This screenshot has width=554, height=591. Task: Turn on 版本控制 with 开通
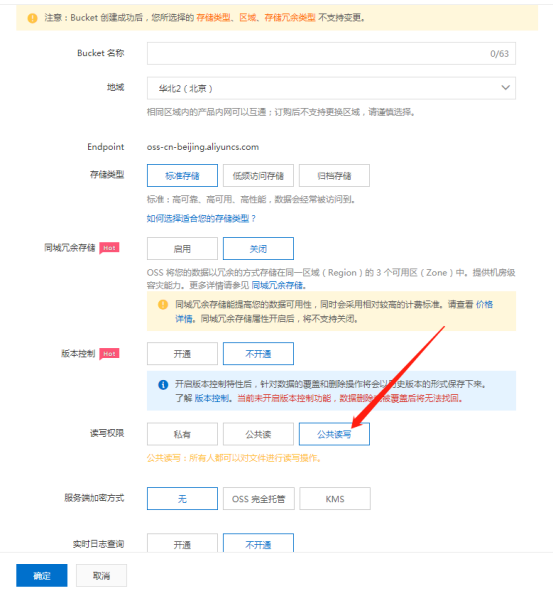point(182,354)
